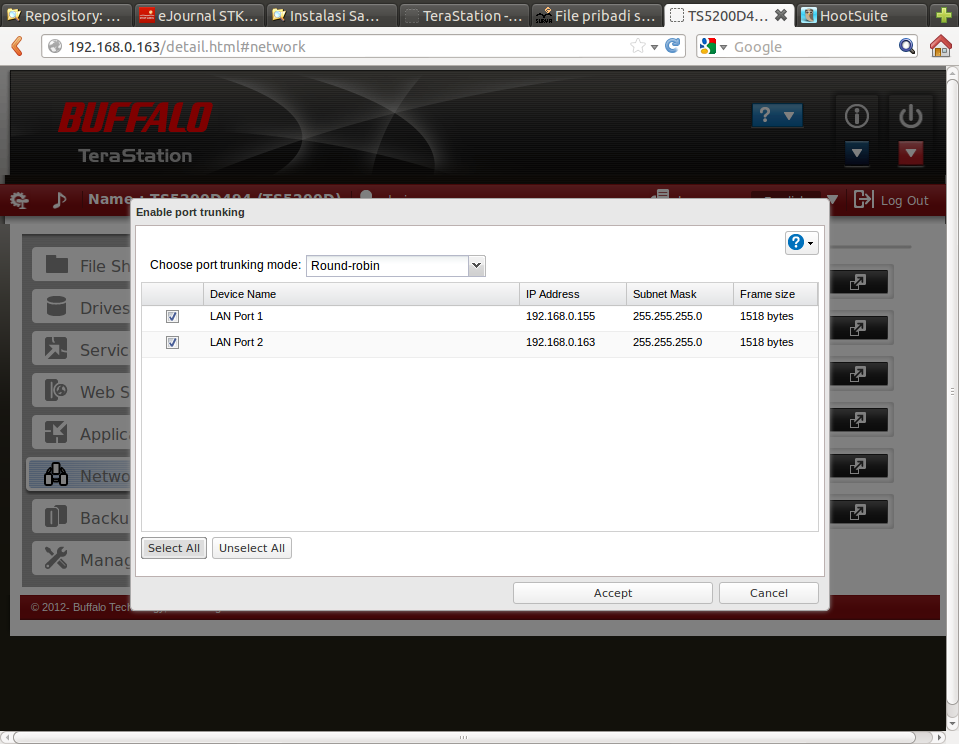Click the Round-robin mode combo box field
This screenshot has width=959, height=744.
click(x=388, y=266)
